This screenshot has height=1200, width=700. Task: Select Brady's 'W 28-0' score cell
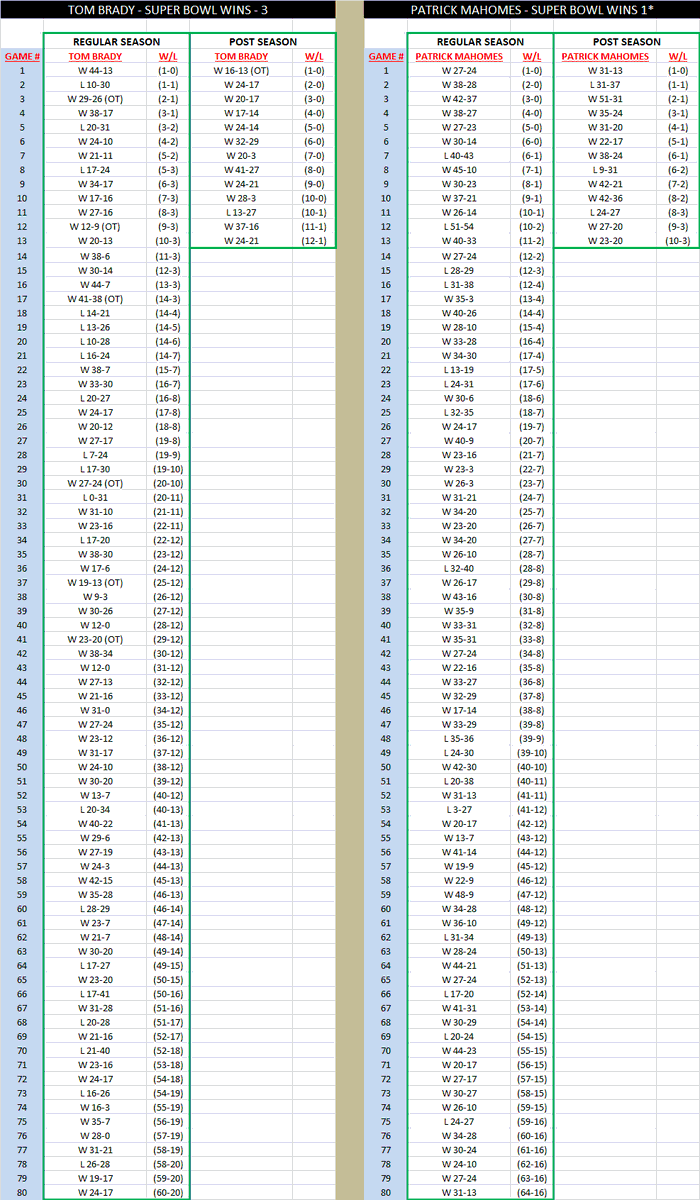pos(95,1137)
